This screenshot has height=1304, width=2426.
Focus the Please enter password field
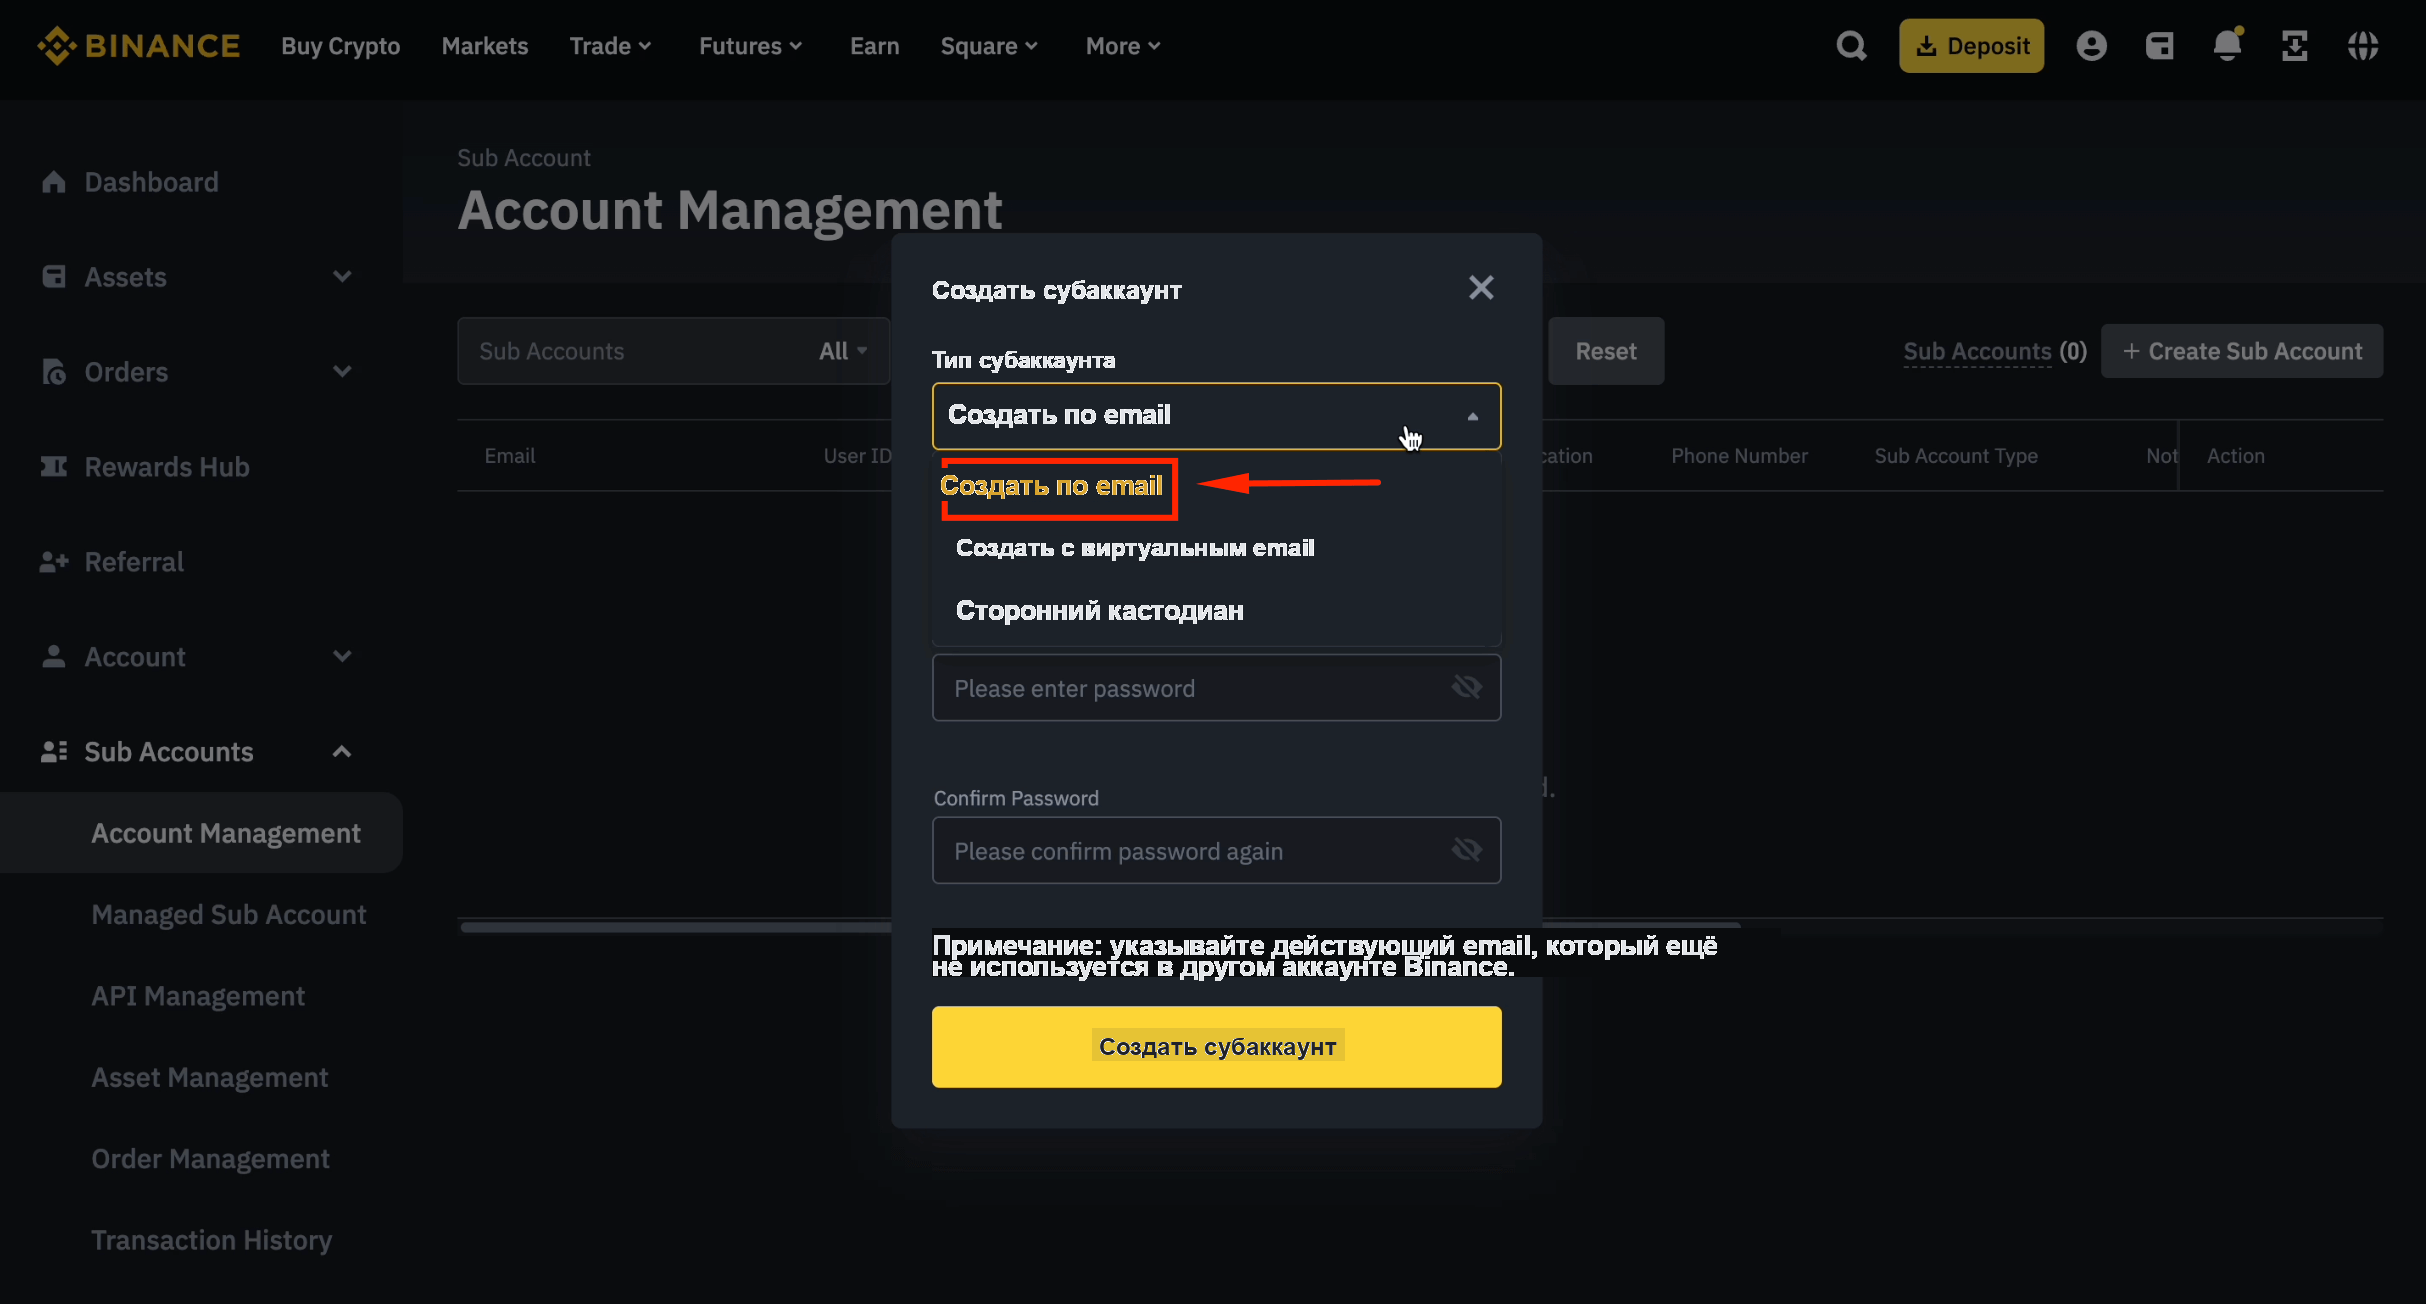pos(1217,688)
